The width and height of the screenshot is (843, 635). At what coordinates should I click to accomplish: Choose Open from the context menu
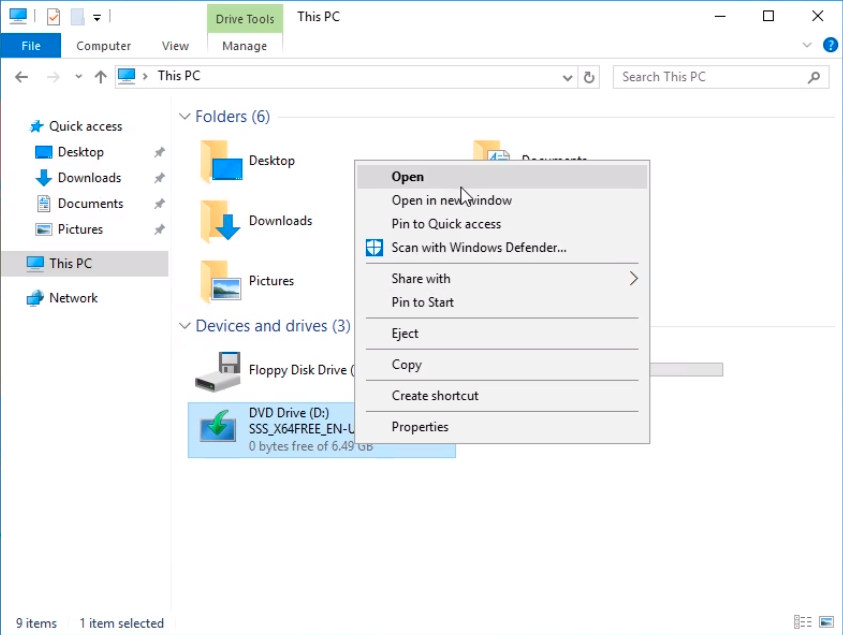502,177
